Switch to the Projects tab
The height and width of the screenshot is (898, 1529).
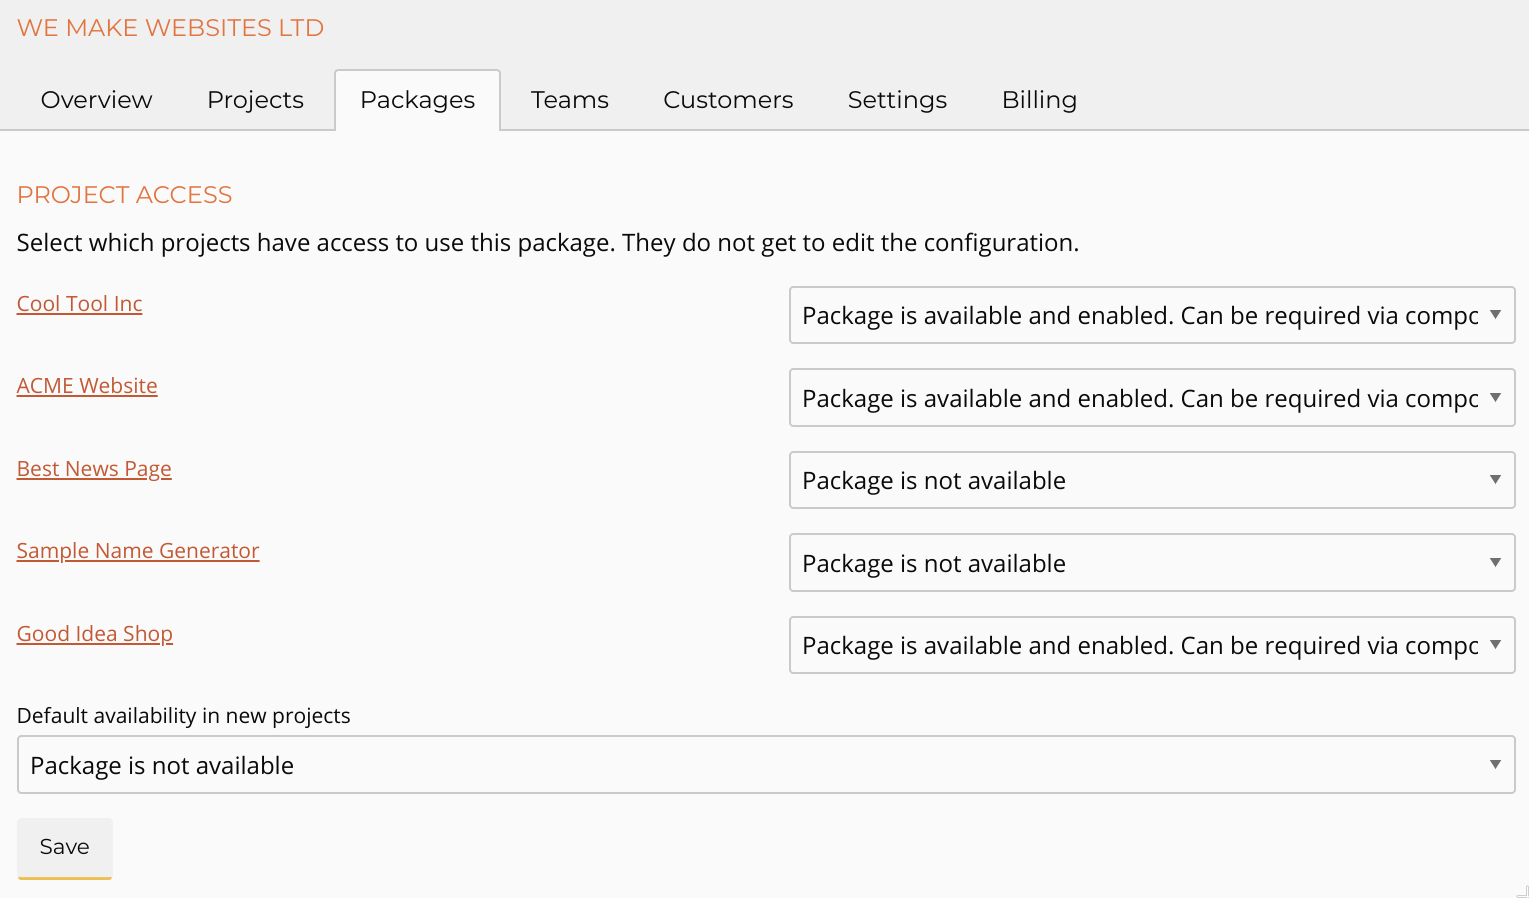click(x=255, y=100)
